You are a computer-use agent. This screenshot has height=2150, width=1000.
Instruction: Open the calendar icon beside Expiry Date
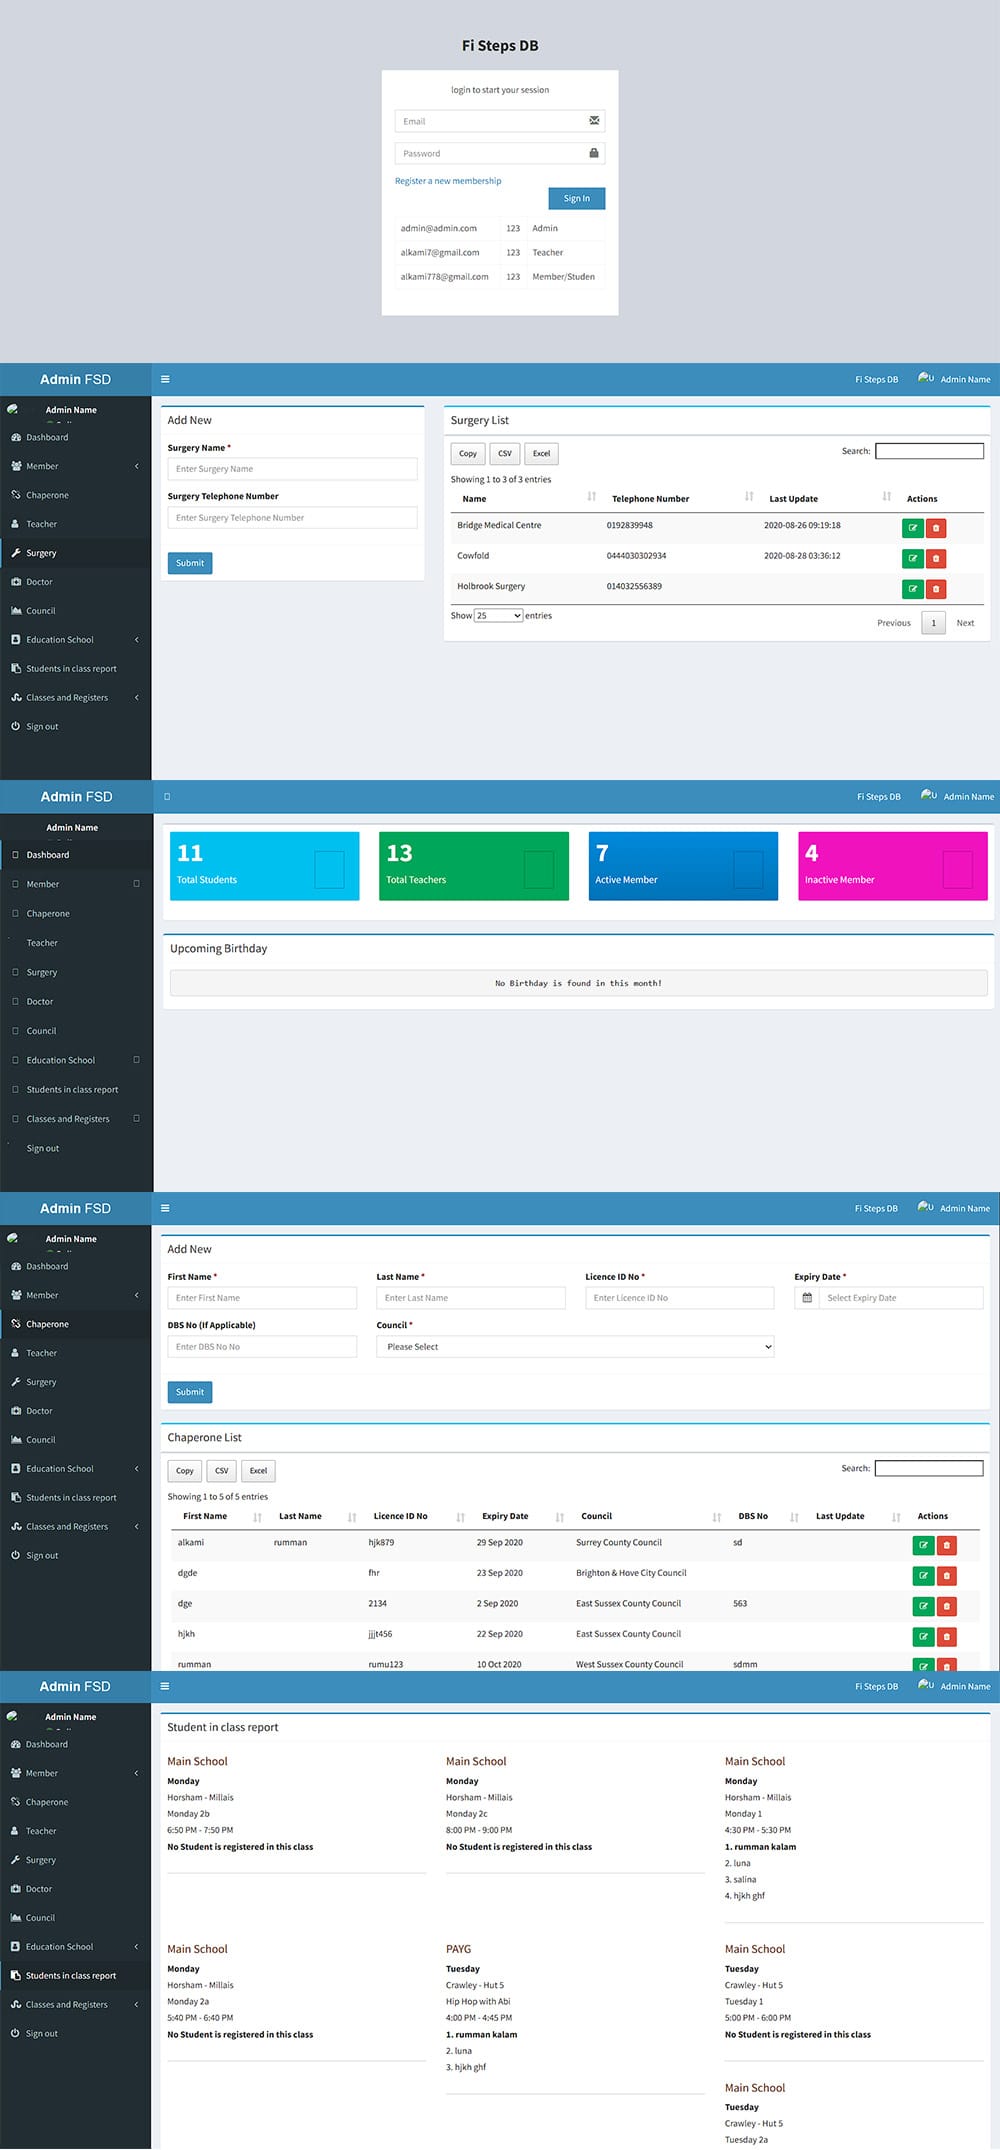point(807,1298)
